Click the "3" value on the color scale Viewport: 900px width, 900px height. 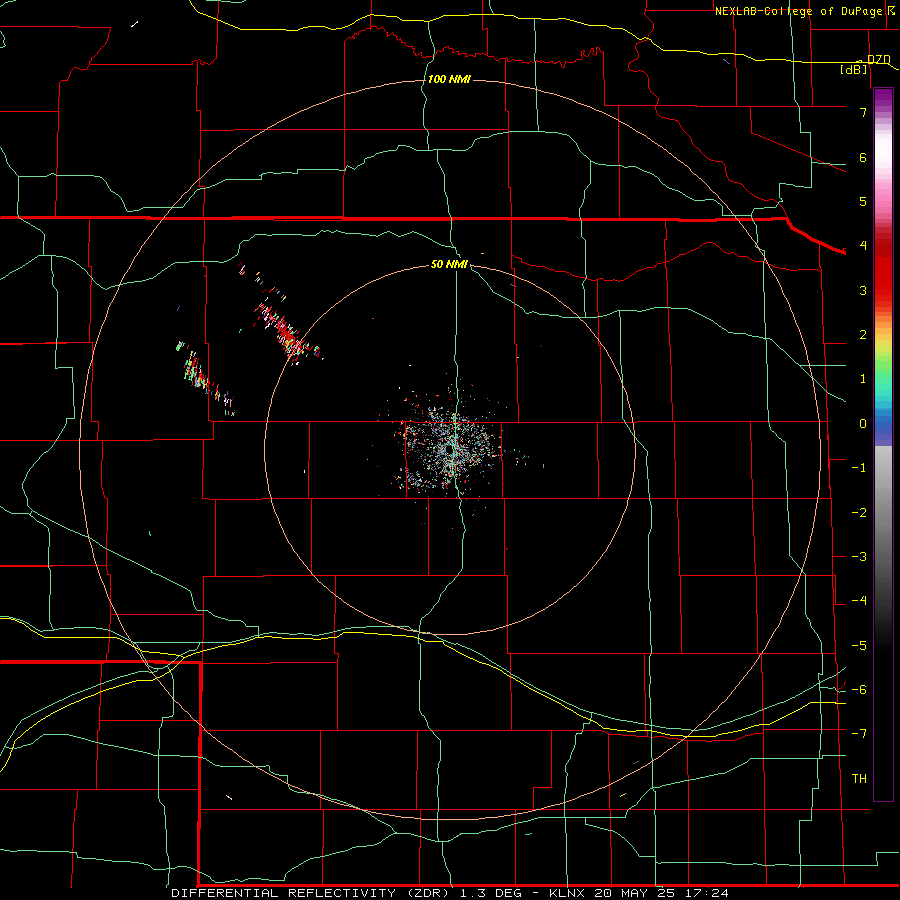point(863,290)
